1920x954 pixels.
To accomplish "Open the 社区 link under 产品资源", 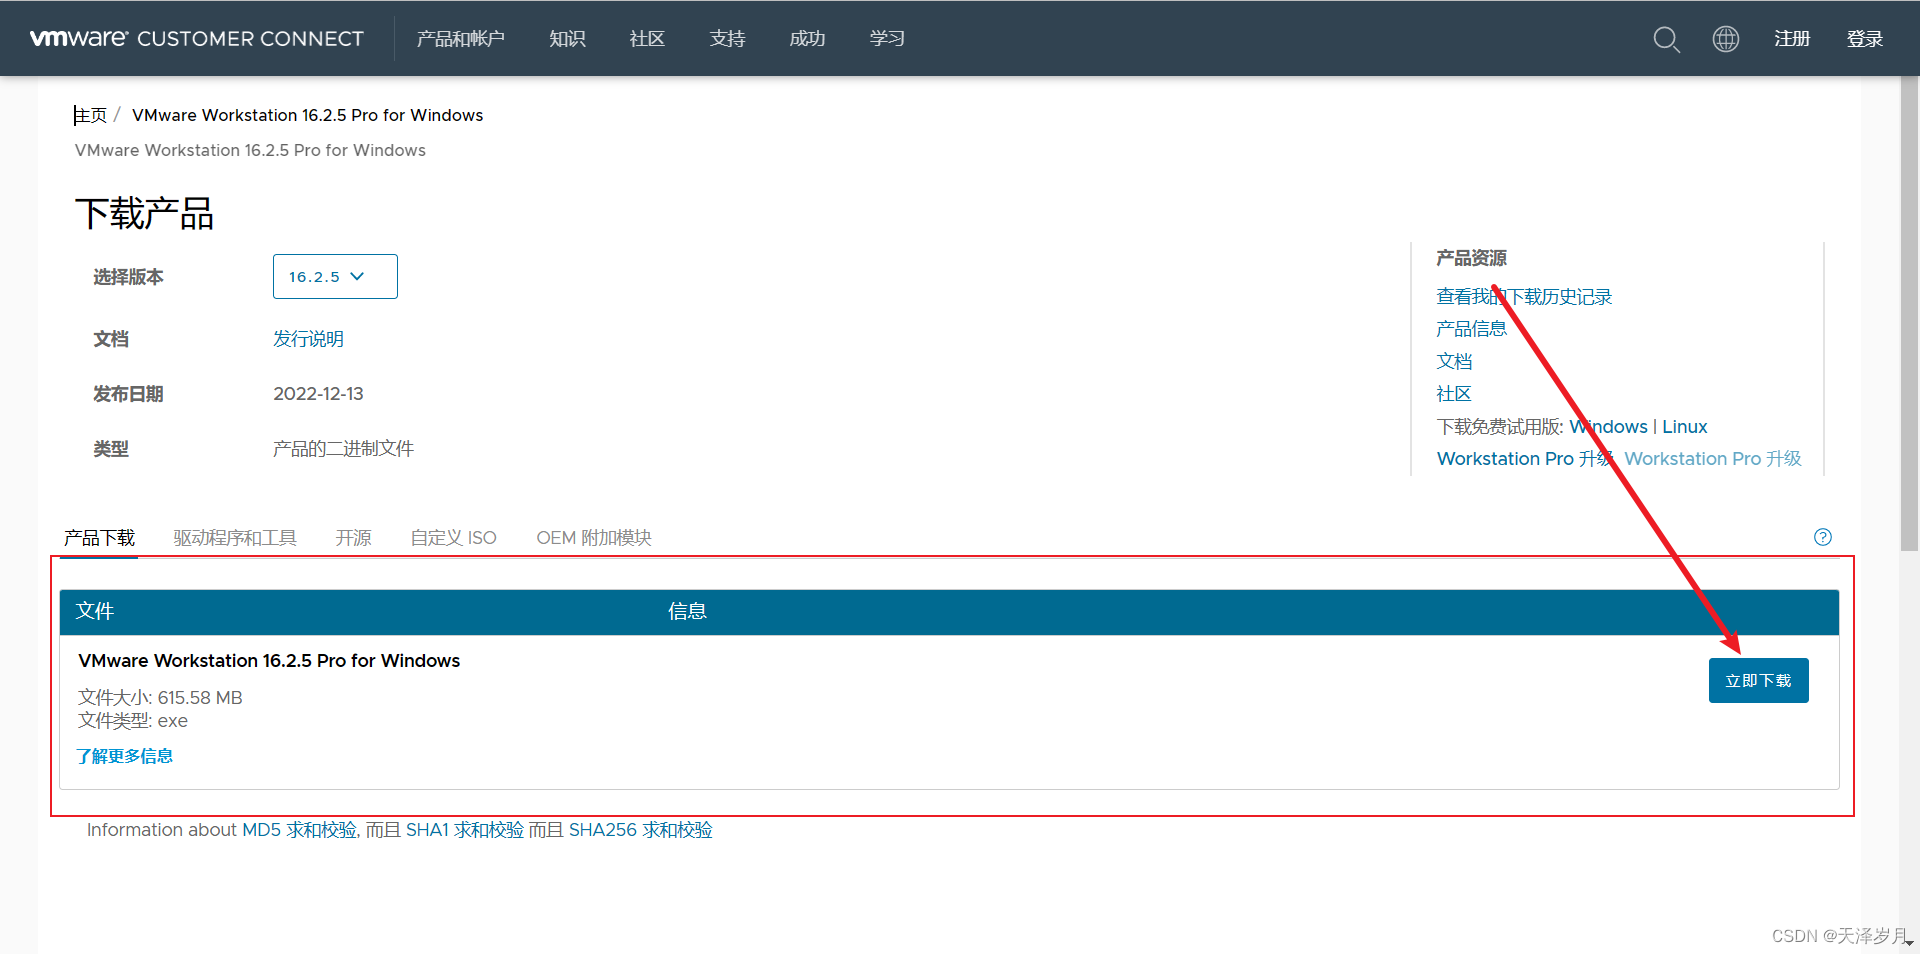I will (1454, 394).
